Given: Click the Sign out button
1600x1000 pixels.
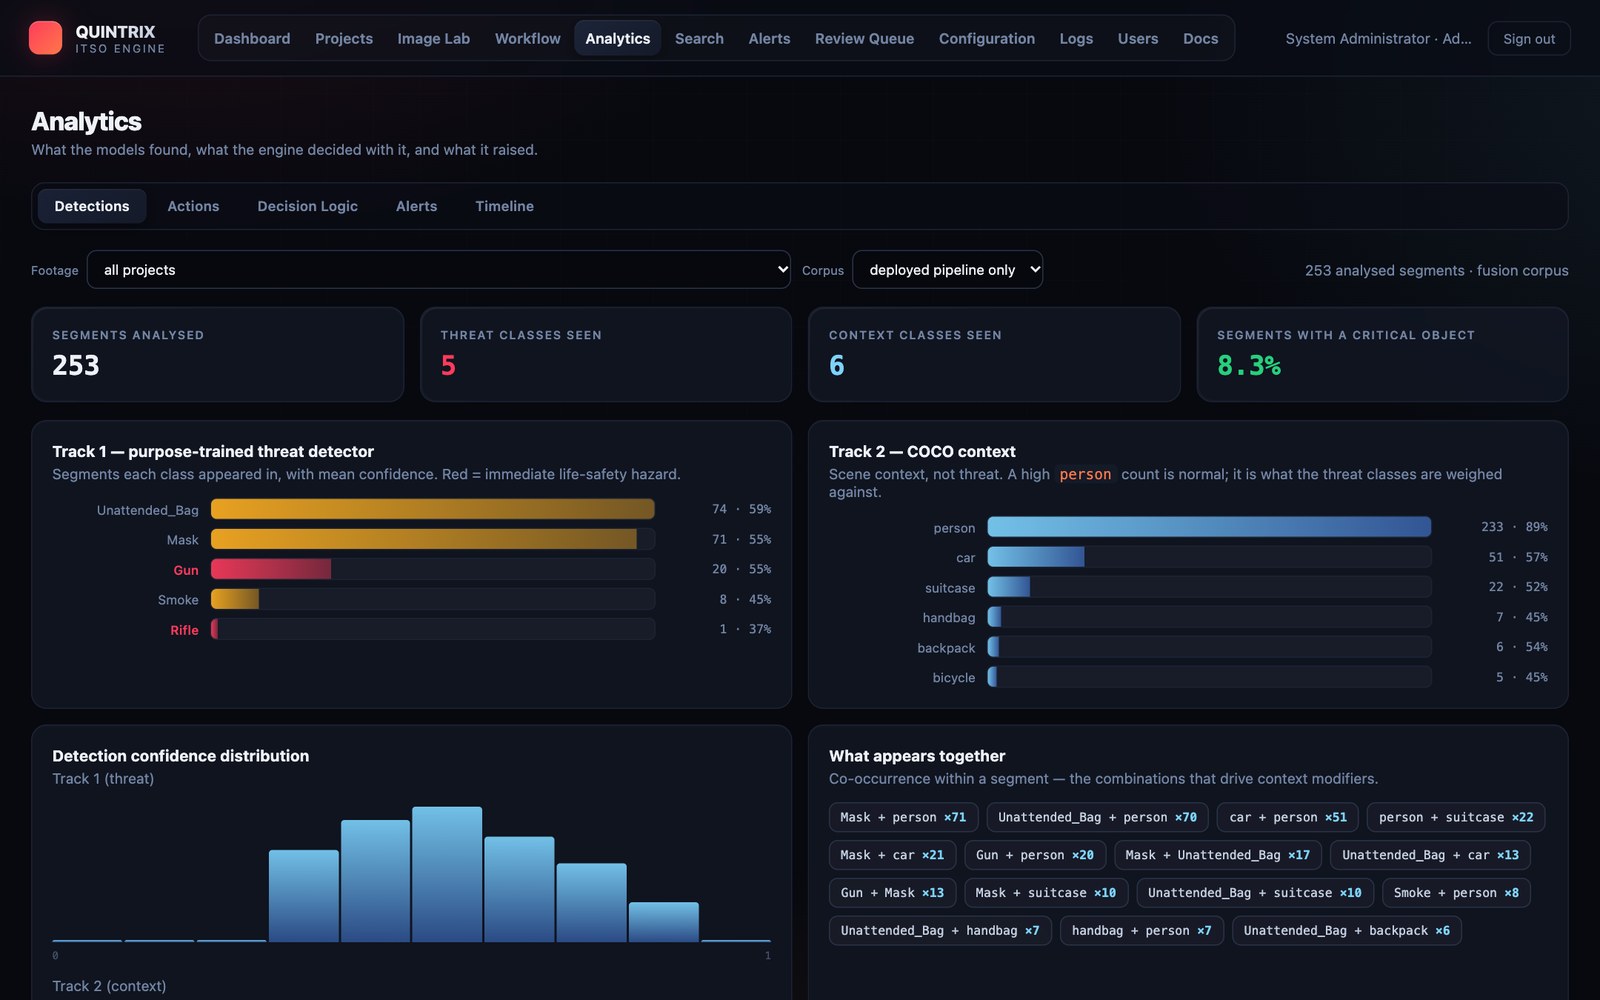Looking at the screenshot, I should point(1529,38).
